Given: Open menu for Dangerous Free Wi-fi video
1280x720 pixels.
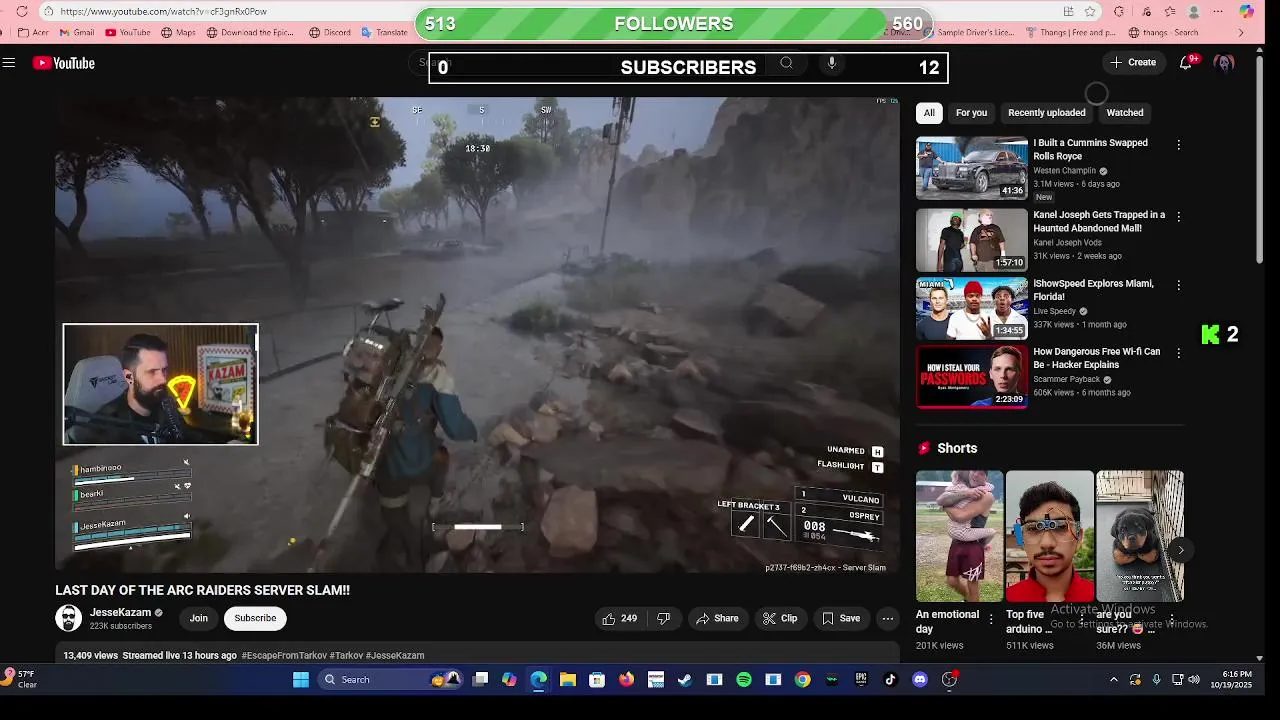Looking at the screenshot, I should [1178, 353].
